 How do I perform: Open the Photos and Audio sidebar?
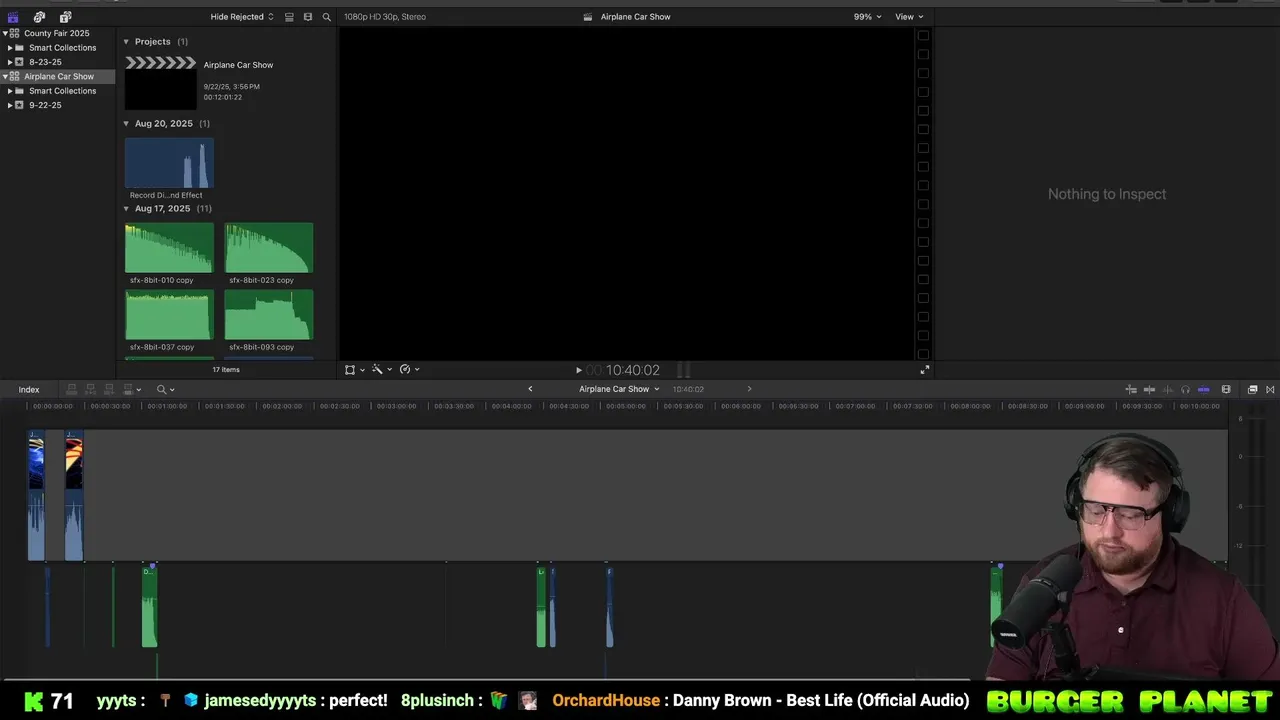pyautogui.click(x=39, y=17)
